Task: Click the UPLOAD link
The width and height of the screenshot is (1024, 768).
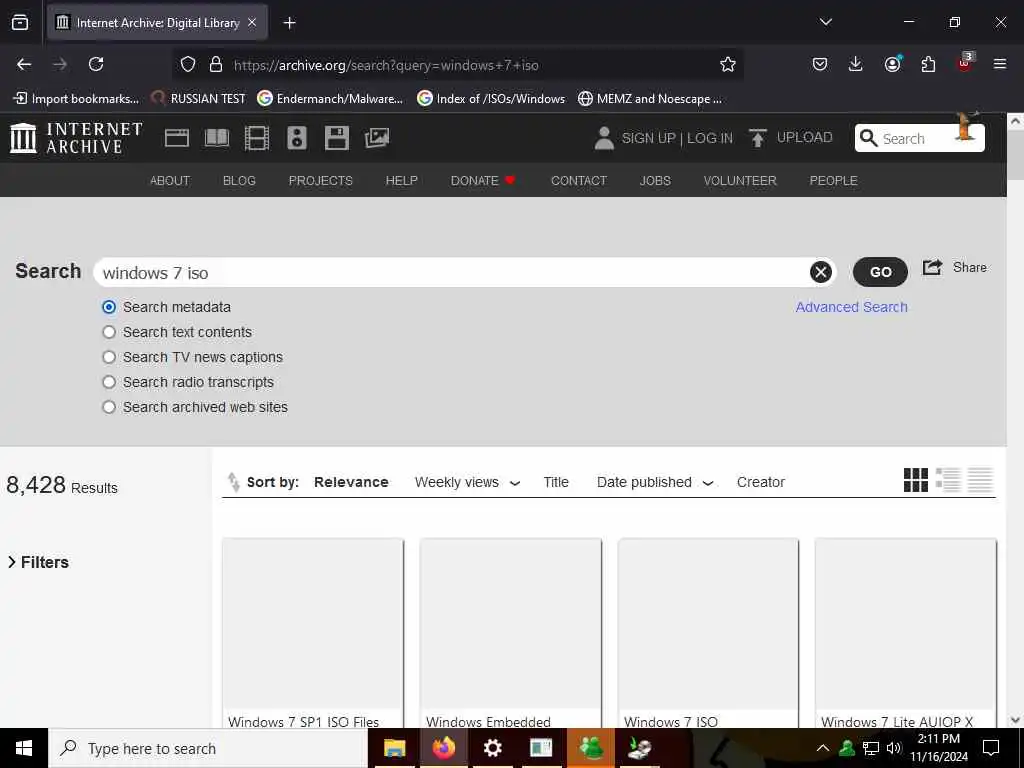Action: (805, 137)
